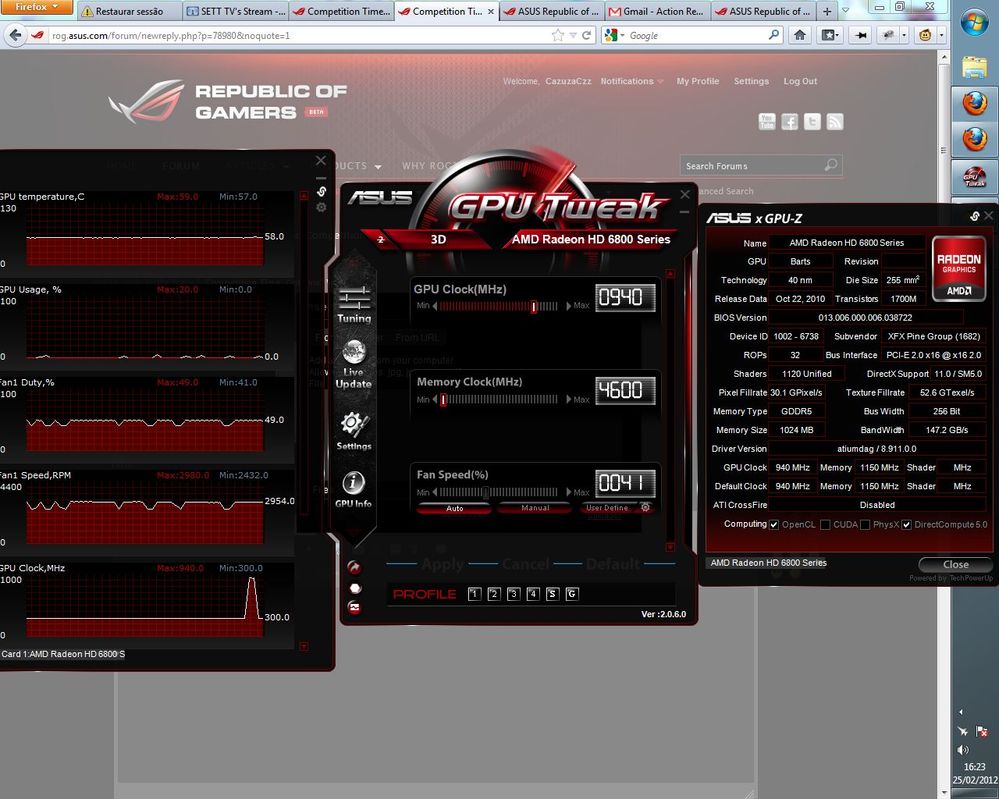Set fan speed mode to User Define

607,508
